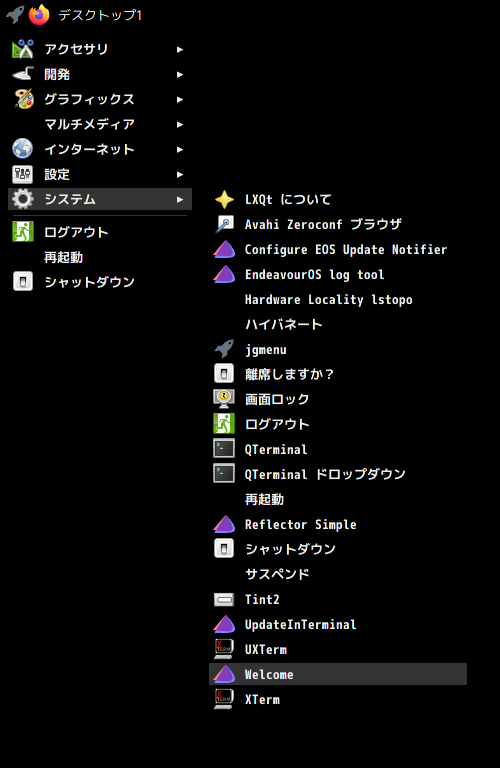Click the UpdateInTerminal icon
Viewport: 500px width, 768px height.
224,624
